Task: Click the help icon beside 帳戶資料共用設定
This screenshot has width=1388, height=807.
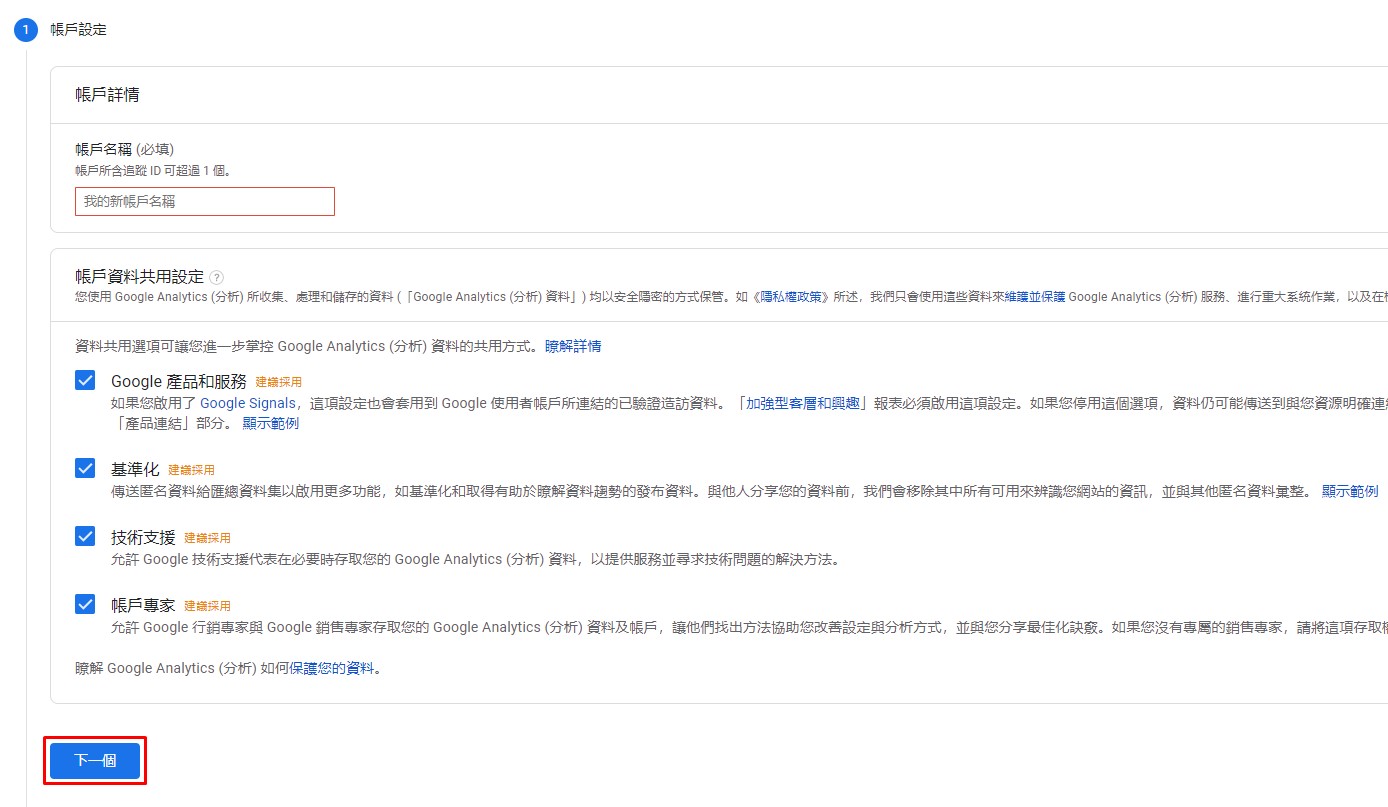Action: pos(217,277)
